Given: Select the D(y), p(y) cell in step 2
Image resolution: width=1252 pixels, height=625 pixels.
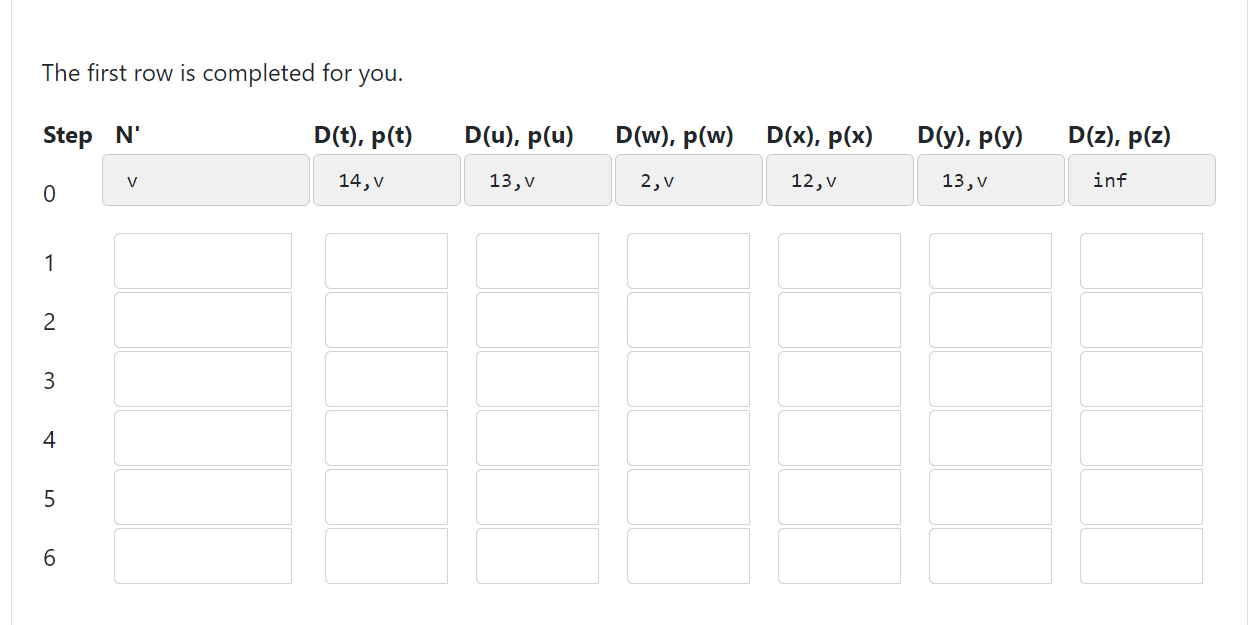Looking at the screenshot, I should coord(990,320).
